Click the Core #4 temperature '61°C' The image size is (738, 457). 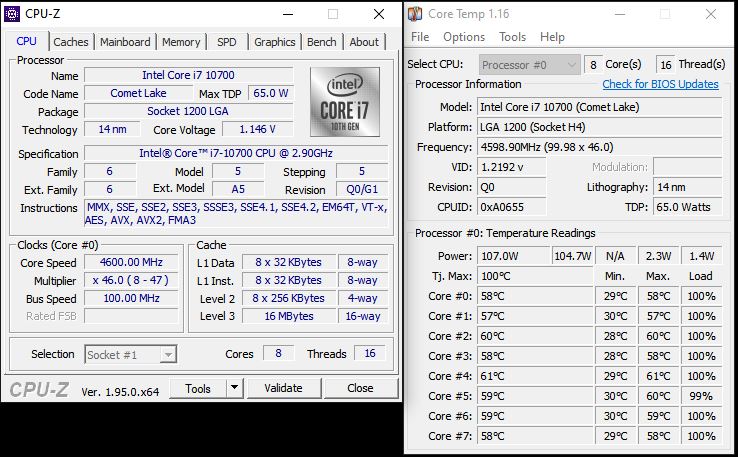coord(535,376)
